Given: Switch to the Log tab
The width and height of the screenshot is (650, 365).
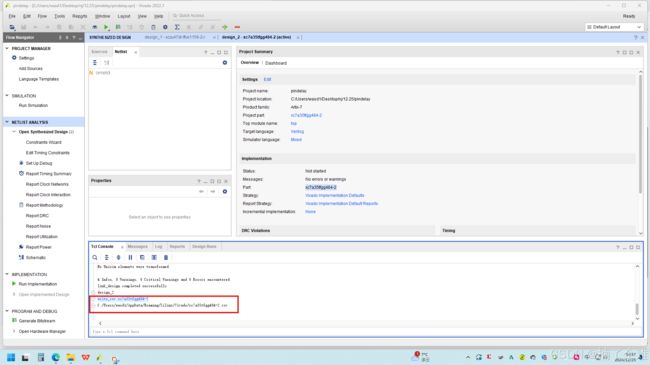Looking at the screenshot, I should 158,246.
